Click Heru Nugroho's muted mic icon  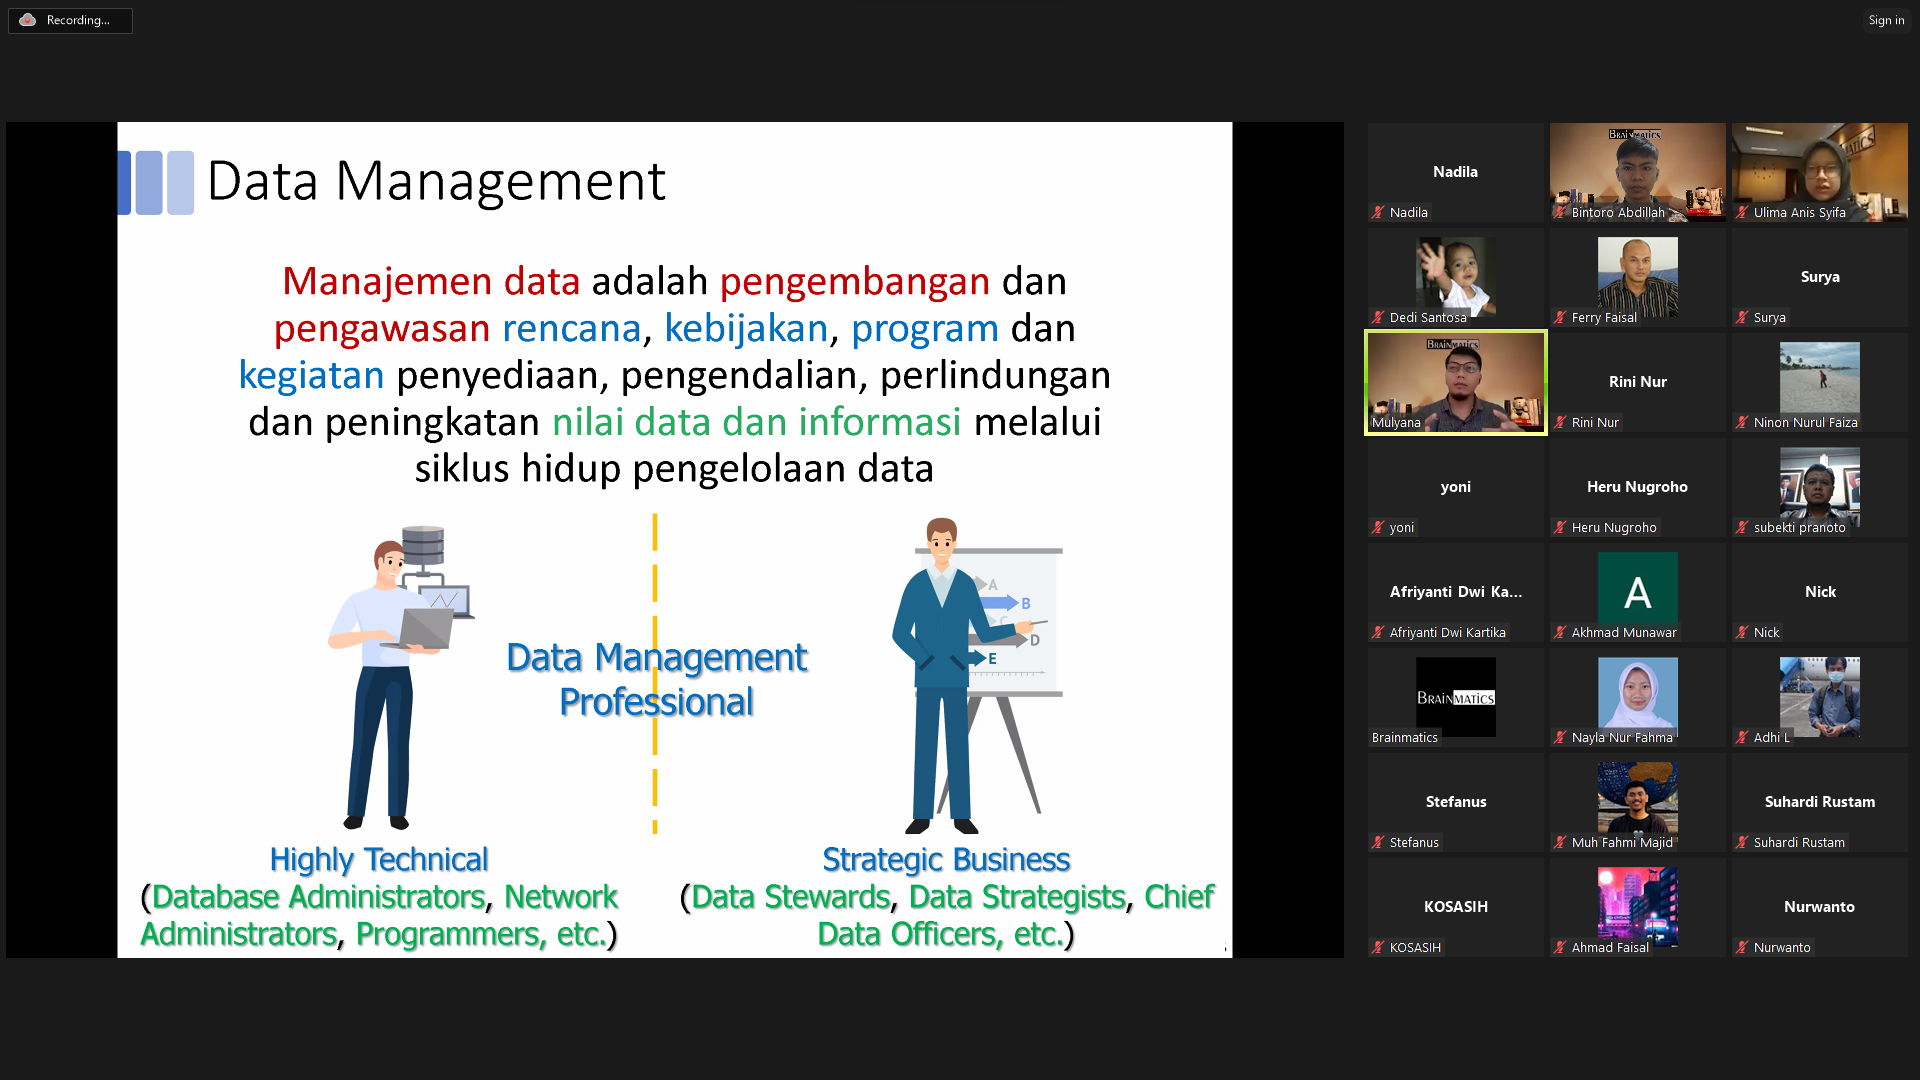[x=1560, y=528]
